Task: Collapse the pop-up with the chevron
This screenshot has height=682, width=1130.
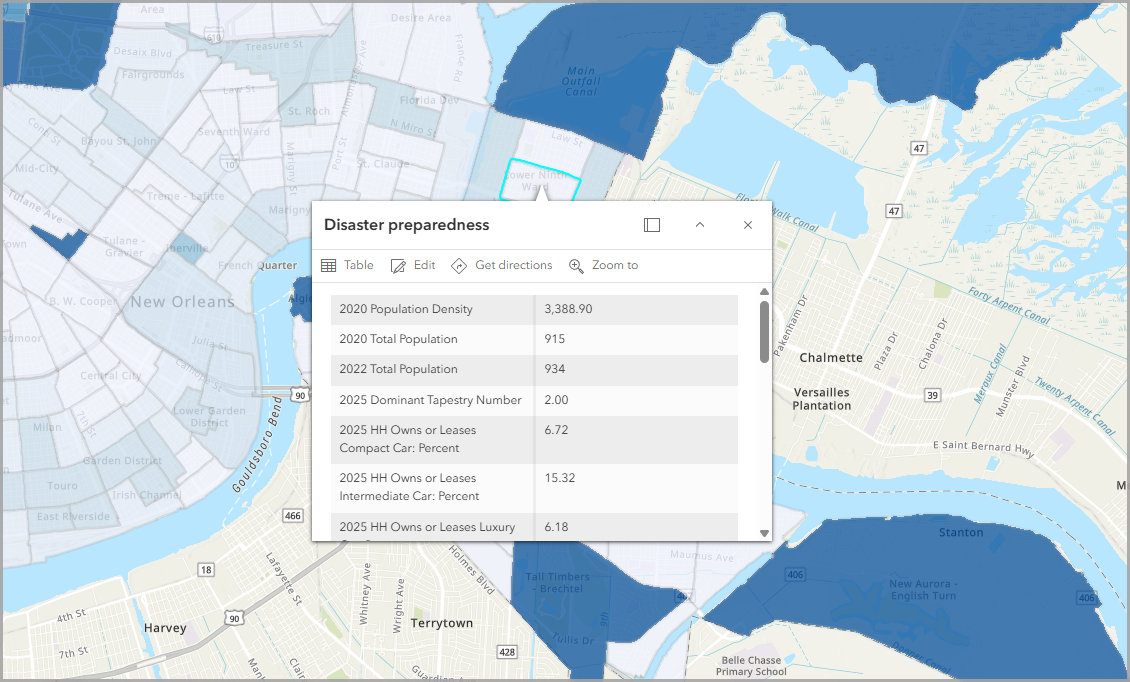Action: click(700, 225)
